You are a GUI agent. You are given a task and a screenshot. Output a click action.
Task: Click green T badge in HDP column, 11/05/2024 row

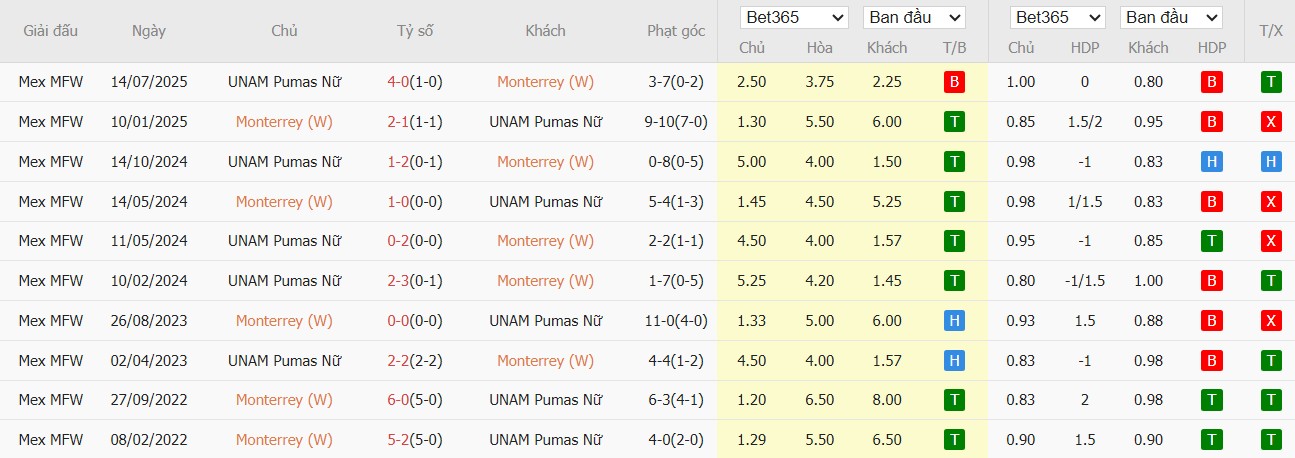click(1212, 241)
